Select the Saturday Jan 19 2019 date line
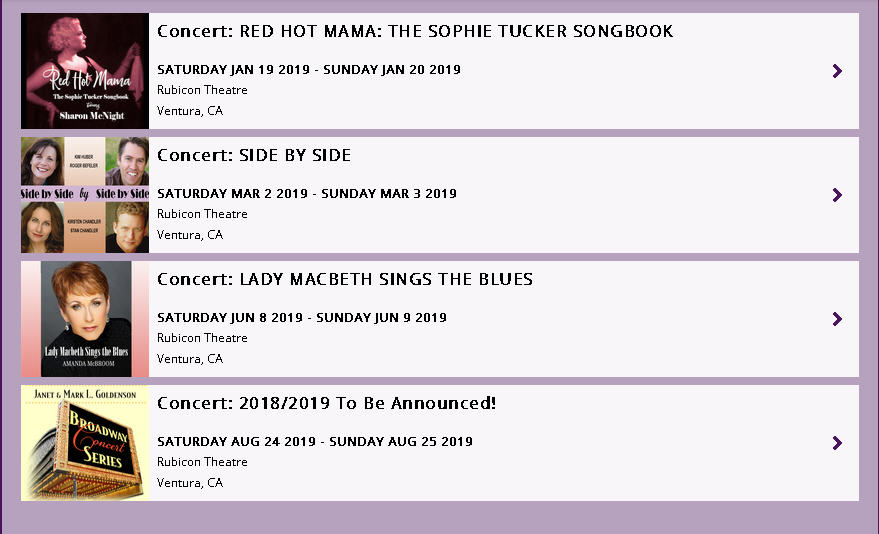The image size is (879, 534). 309,70
